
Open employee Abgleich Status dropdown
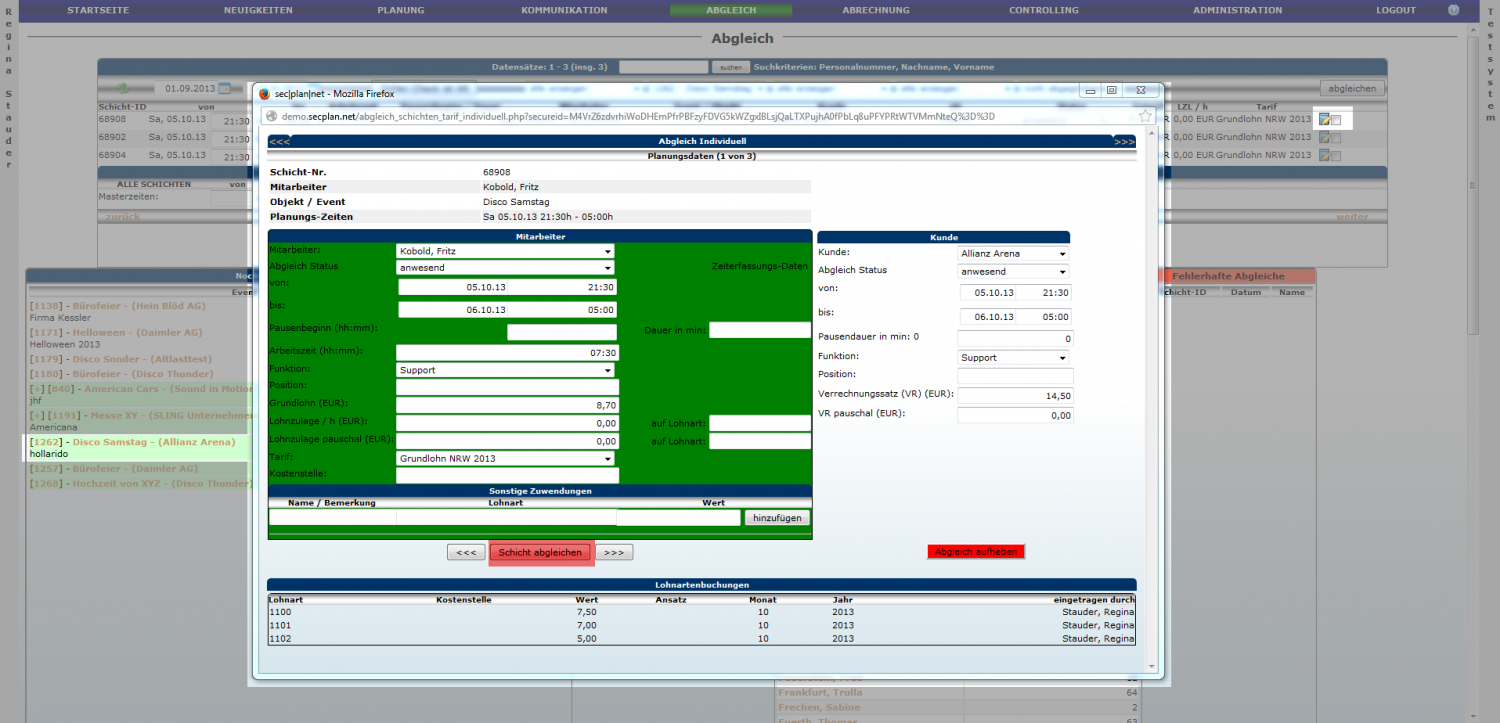coord(505,268)
